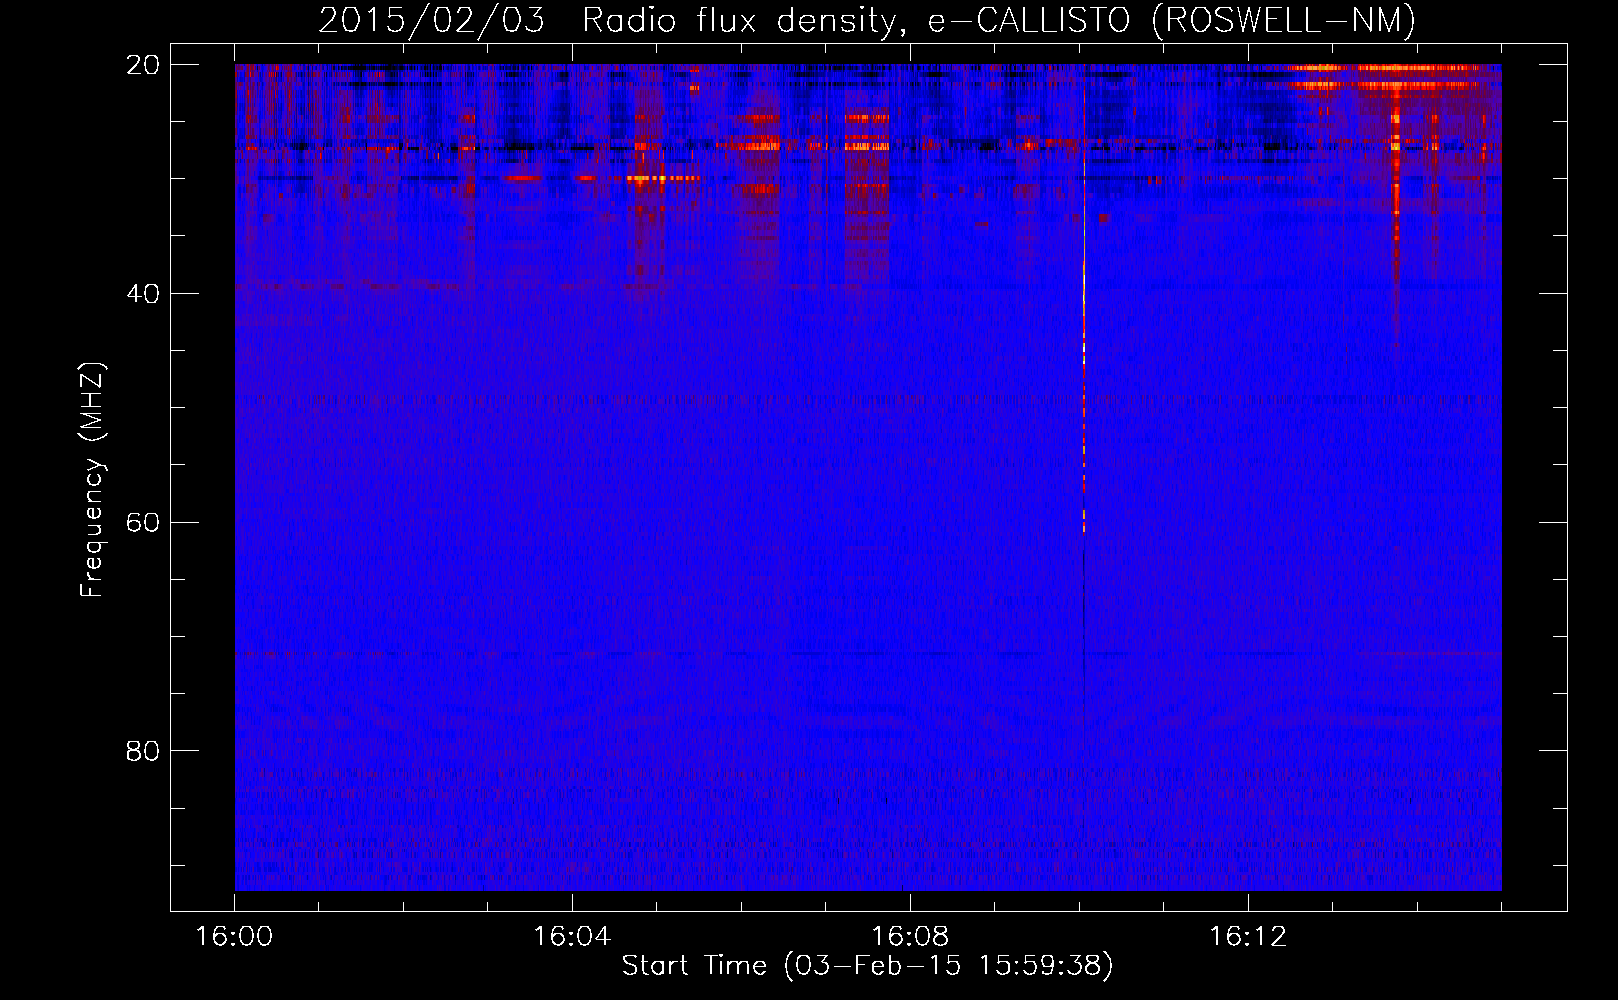
Task: Click the '80' frequency tick label
Action: [x=143, y=751]
